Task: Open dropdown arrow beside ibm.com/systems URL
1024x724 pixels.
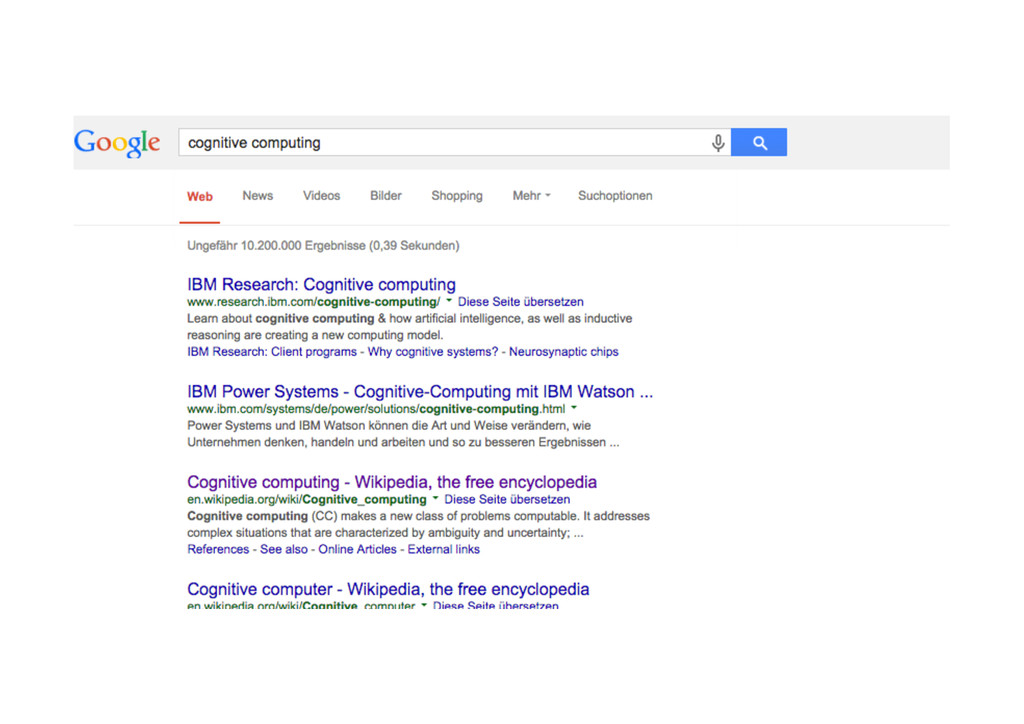Action: point(574,409)
